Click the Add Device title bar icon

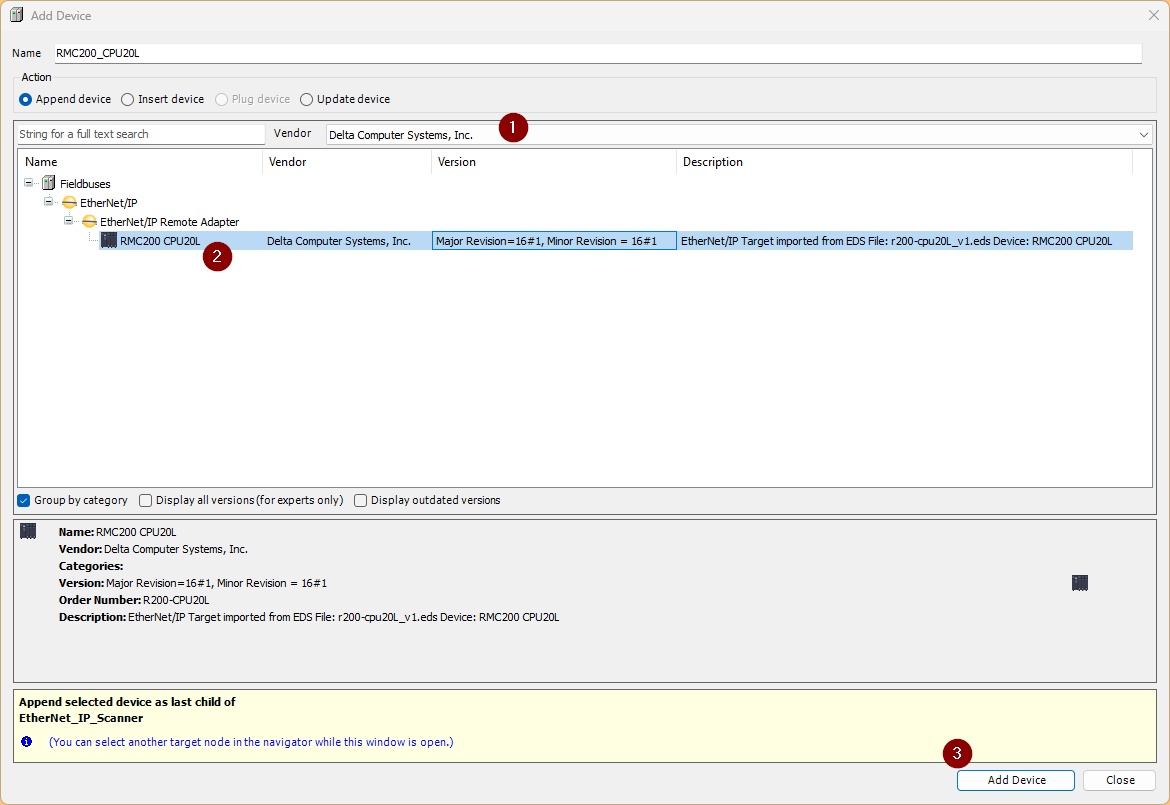click(x=16, y=16)
